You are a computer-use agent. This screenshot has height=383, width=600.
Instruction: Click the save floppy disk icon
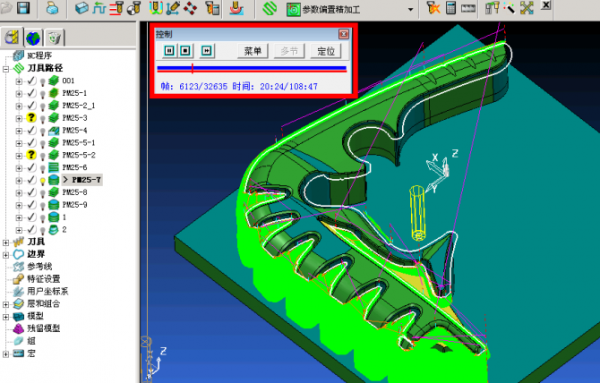[23, 8]
